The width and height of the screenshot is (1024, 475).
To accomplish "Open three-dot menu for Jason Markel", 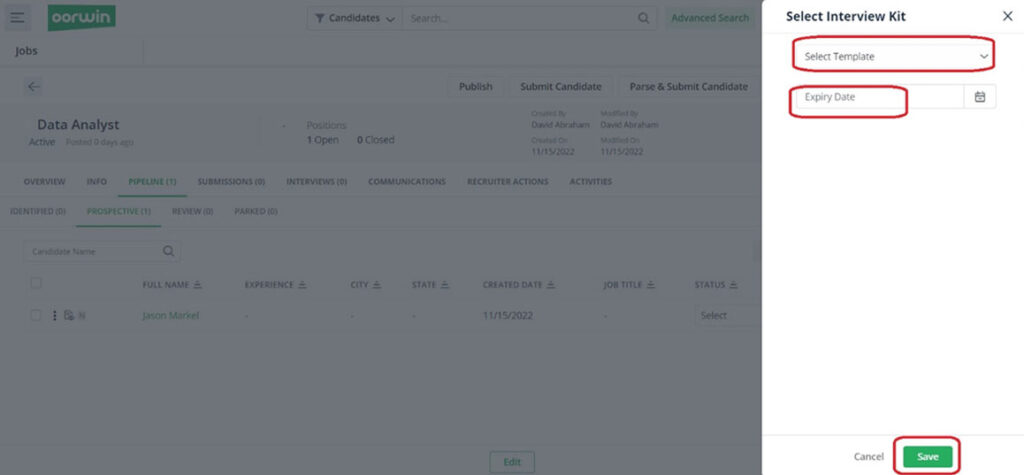I will 54,316.
